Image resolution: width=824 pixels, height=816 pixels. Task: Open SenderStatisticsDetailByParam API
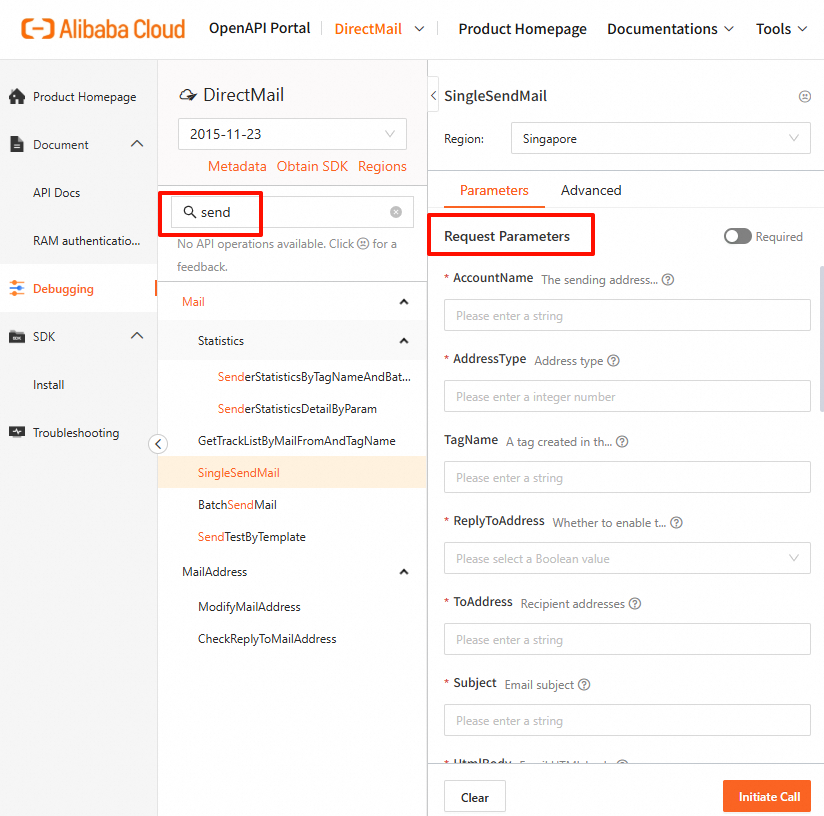(297, 409)
